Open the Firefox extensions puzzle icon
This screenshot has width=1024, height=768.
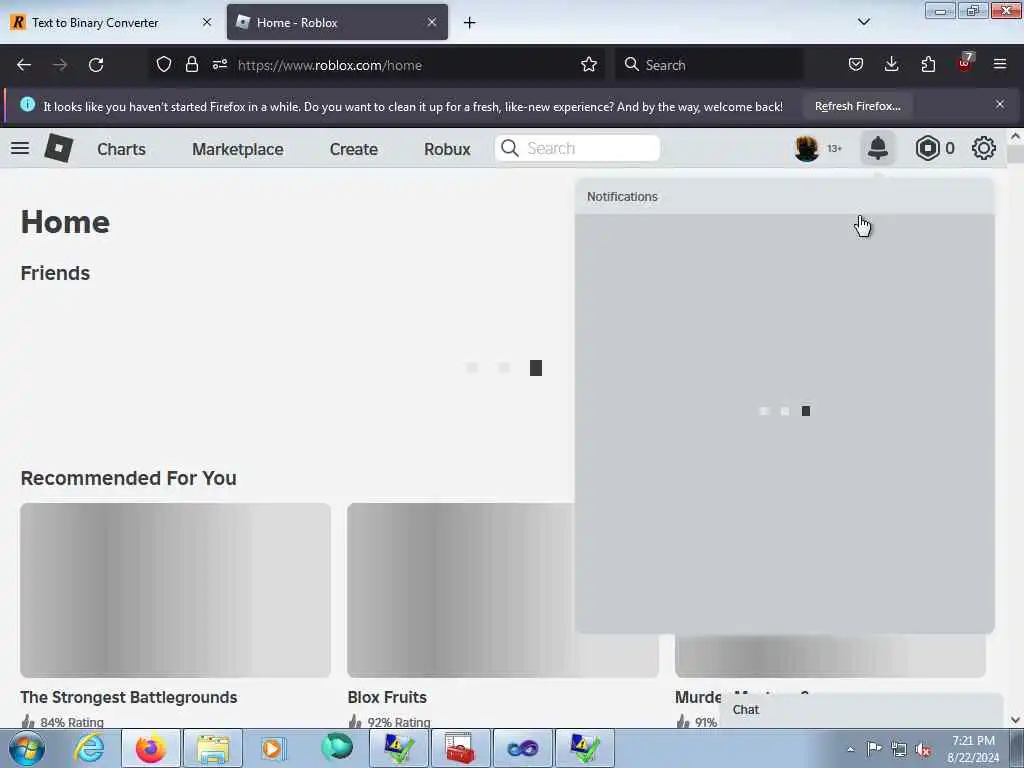[x=928, y=65]
